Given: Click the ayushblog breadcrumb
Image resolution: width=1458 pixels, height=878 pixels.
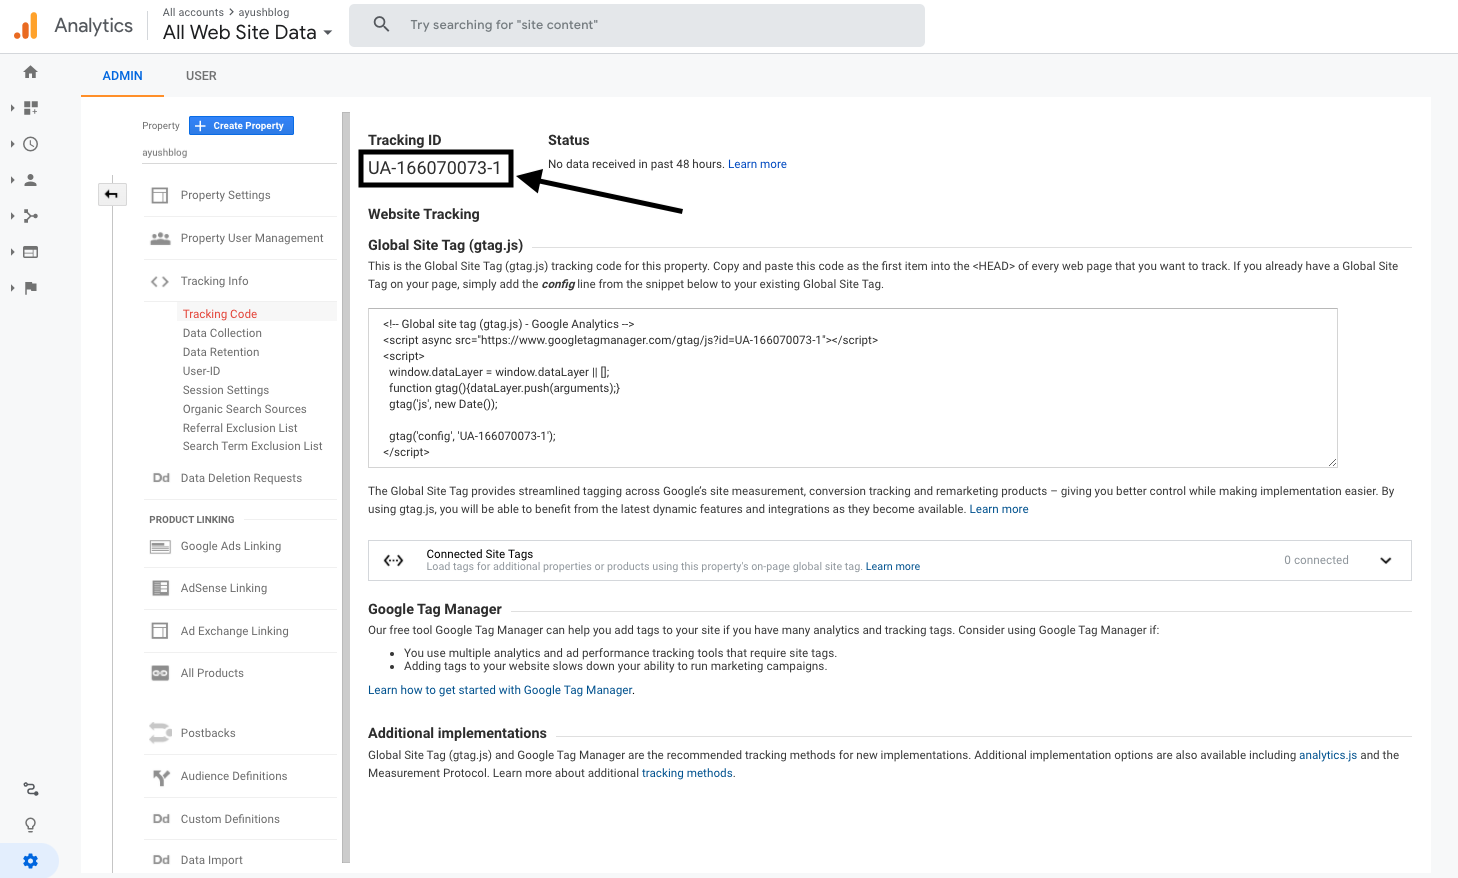Looking at the screenshot, I should click(264, 12).
